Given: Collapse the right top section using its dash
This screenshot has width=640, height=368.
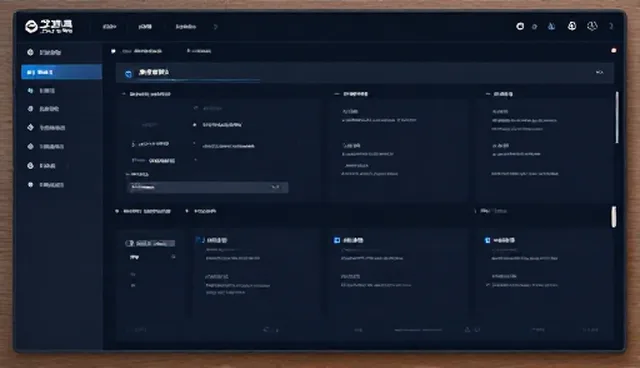Looking at the screenshot, I should pyautogui.click(x=487, y=94).
